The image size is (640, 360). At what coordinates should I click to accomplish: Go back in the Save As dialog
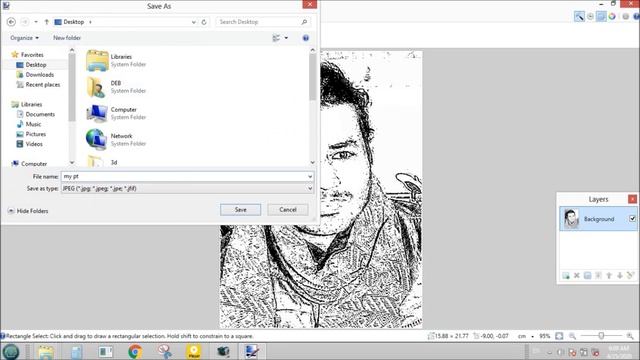11,22
